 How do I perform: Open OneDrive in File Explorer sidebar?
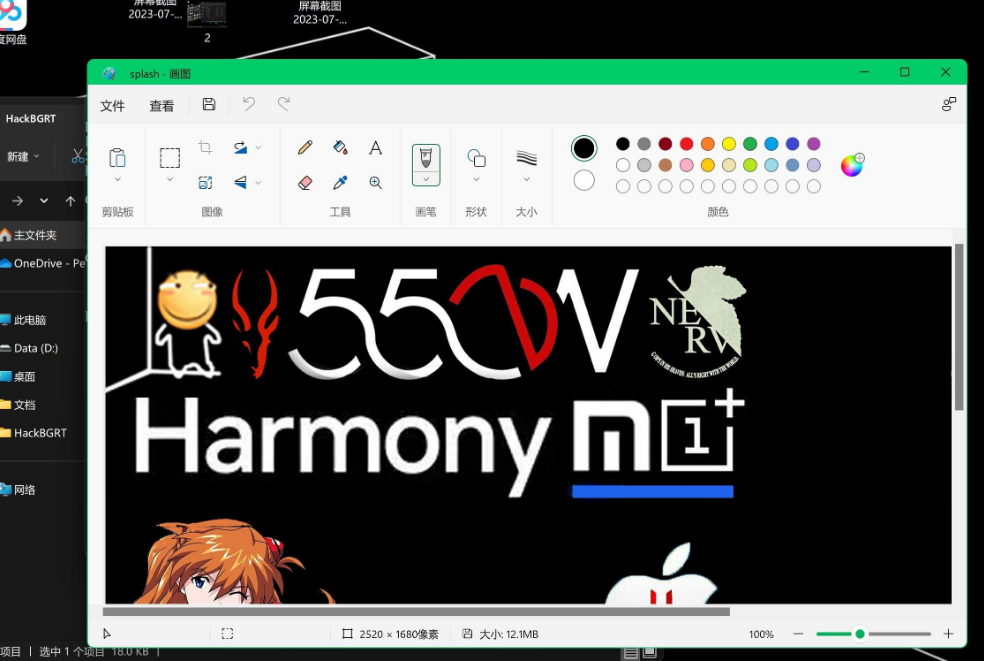tap(43, 263)
